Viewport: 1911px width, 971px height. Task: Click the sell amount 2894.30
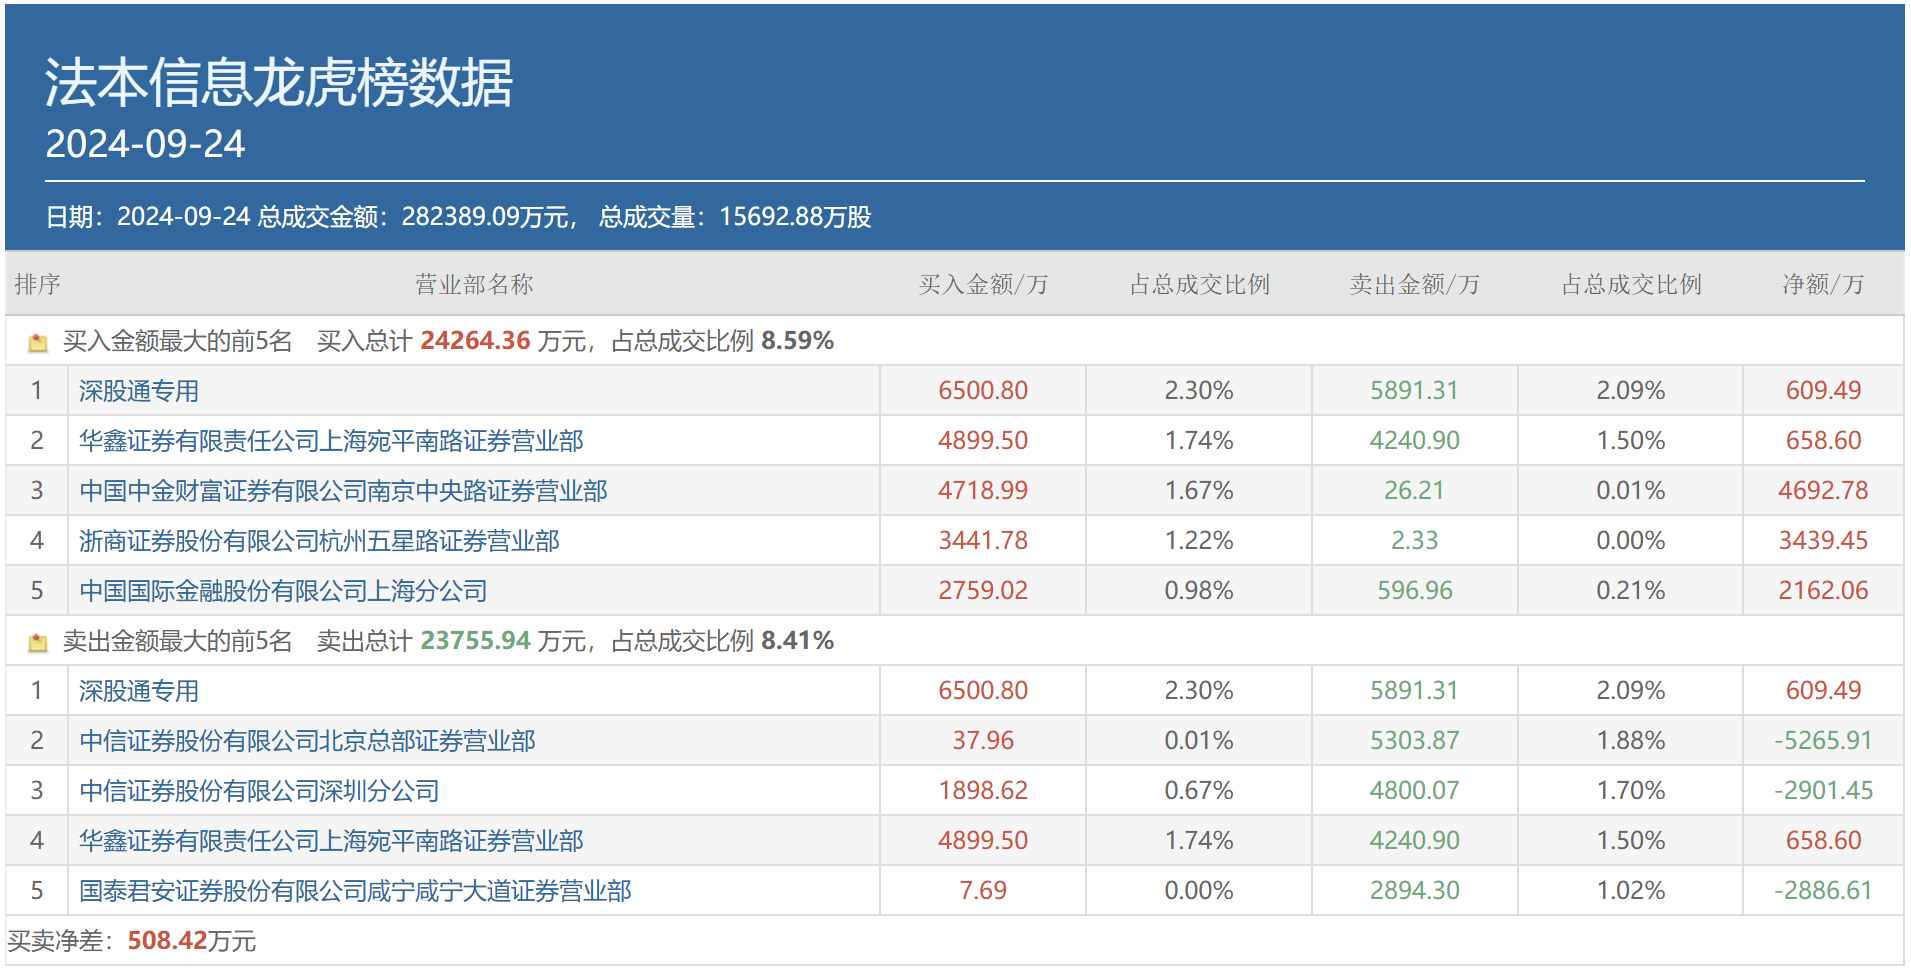pos(1414,891)
